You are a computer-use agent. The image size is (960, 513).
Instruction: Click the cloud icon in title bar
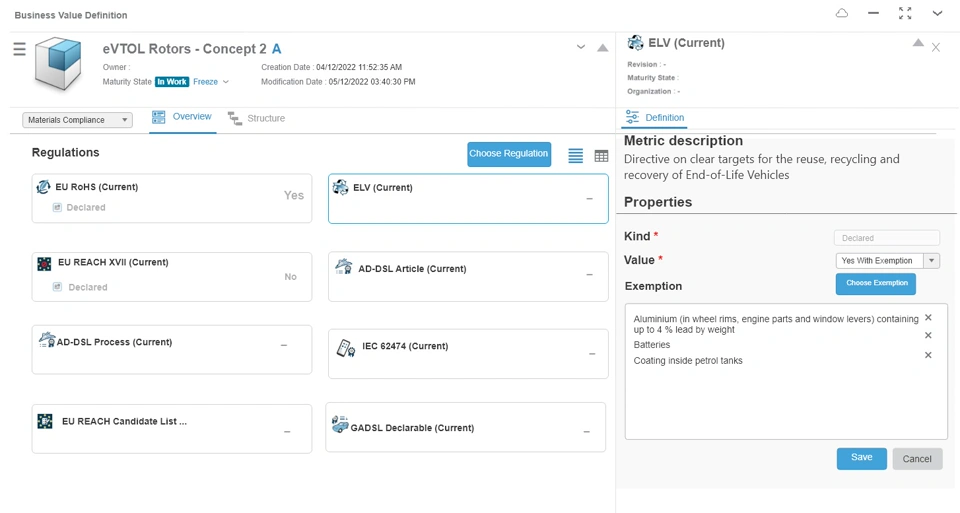coord(841,14)
